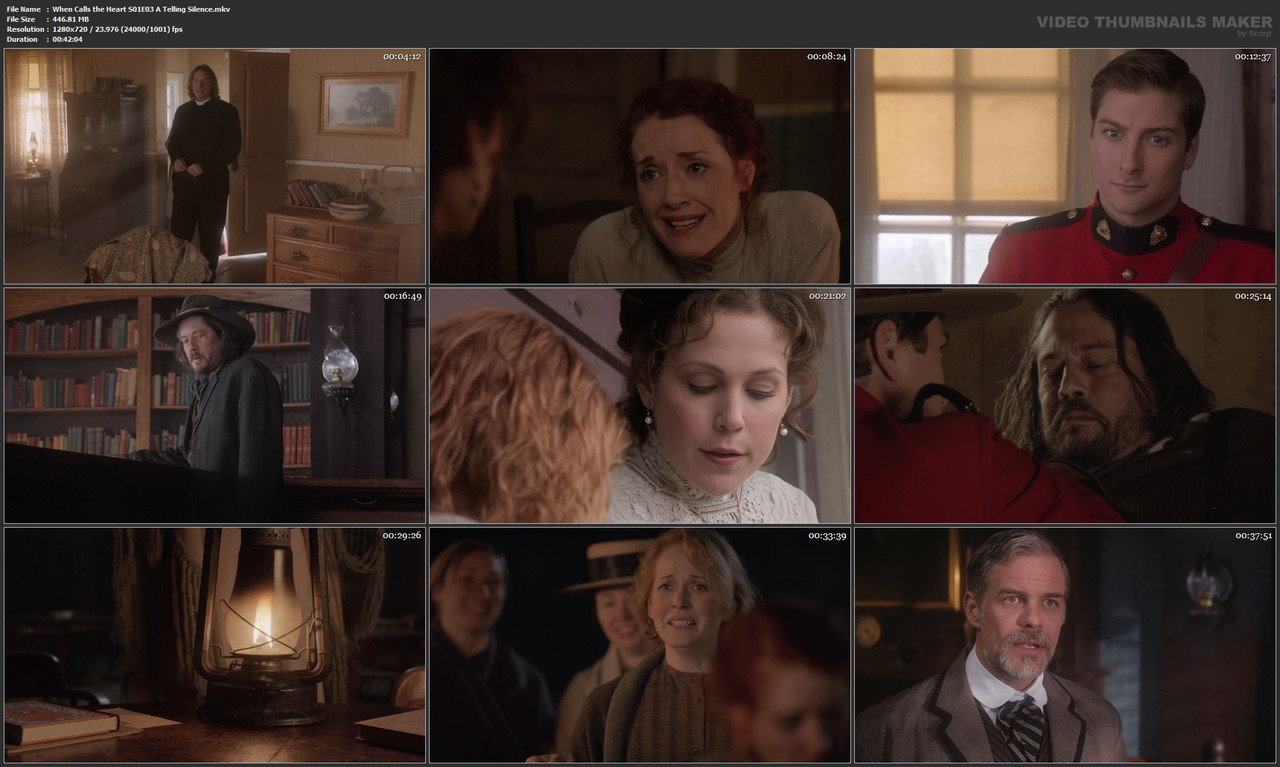Select the thumbnail stamped 00:21:02
Viewport: 1280px width, 767px height.
pyautogui.click(x=640, y=406)
